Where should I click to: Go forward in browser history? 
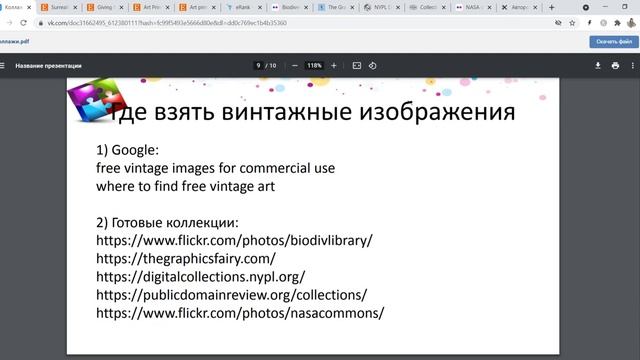coord(9,23)
